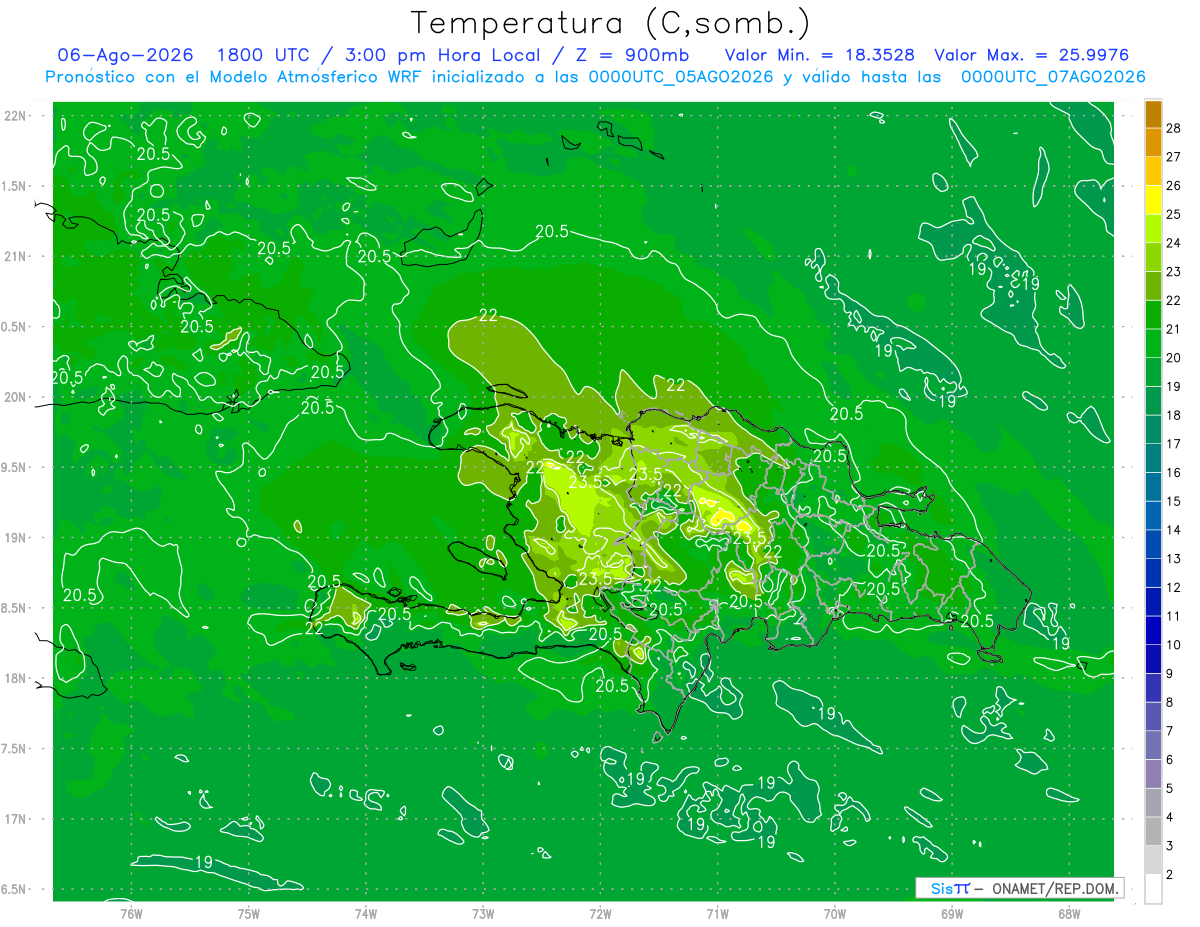Click the 'Sis' logo in the credit box
The height and width of the screenshot is (927, 1200).
click(943, 888)
